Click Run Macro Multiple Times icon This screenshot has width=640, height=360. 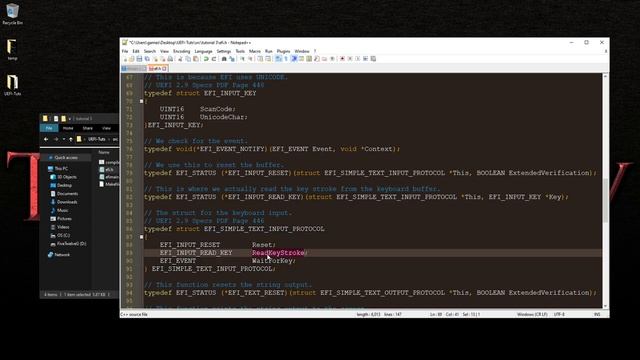coord(365,59)
